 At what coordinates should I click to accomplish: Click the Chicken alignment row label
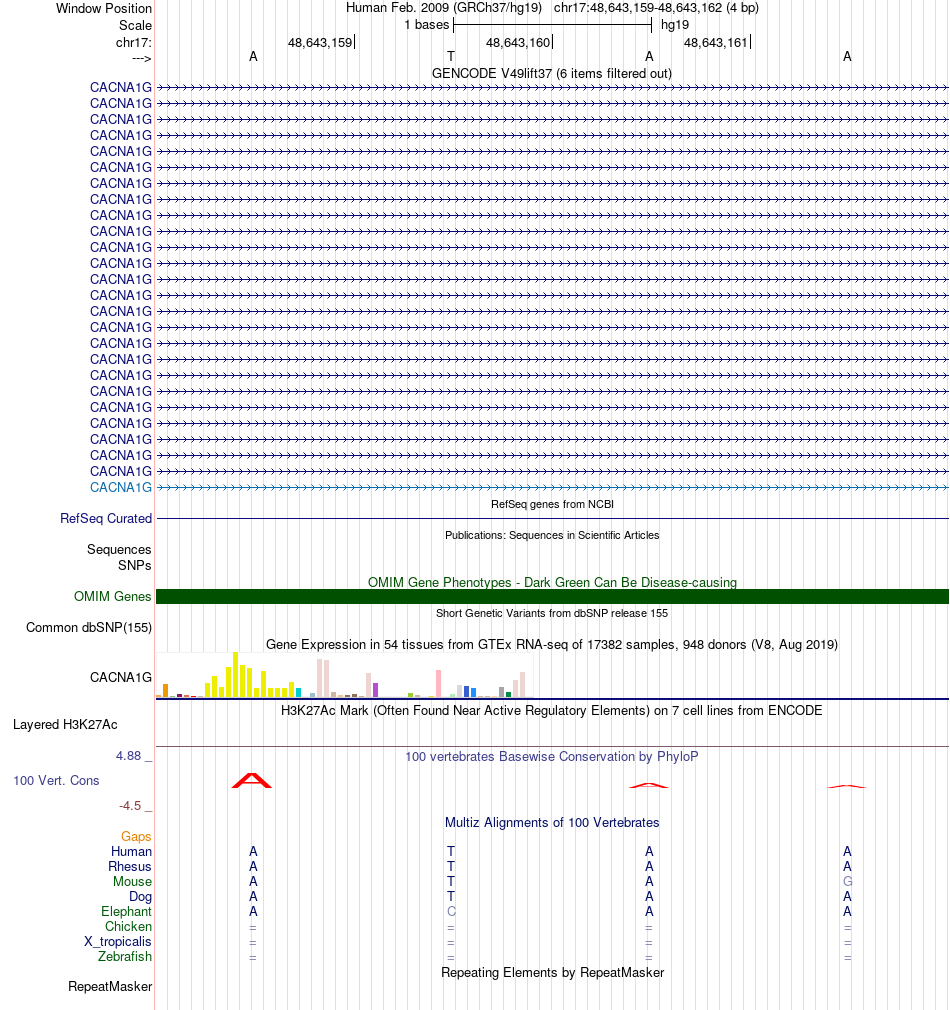128,926
